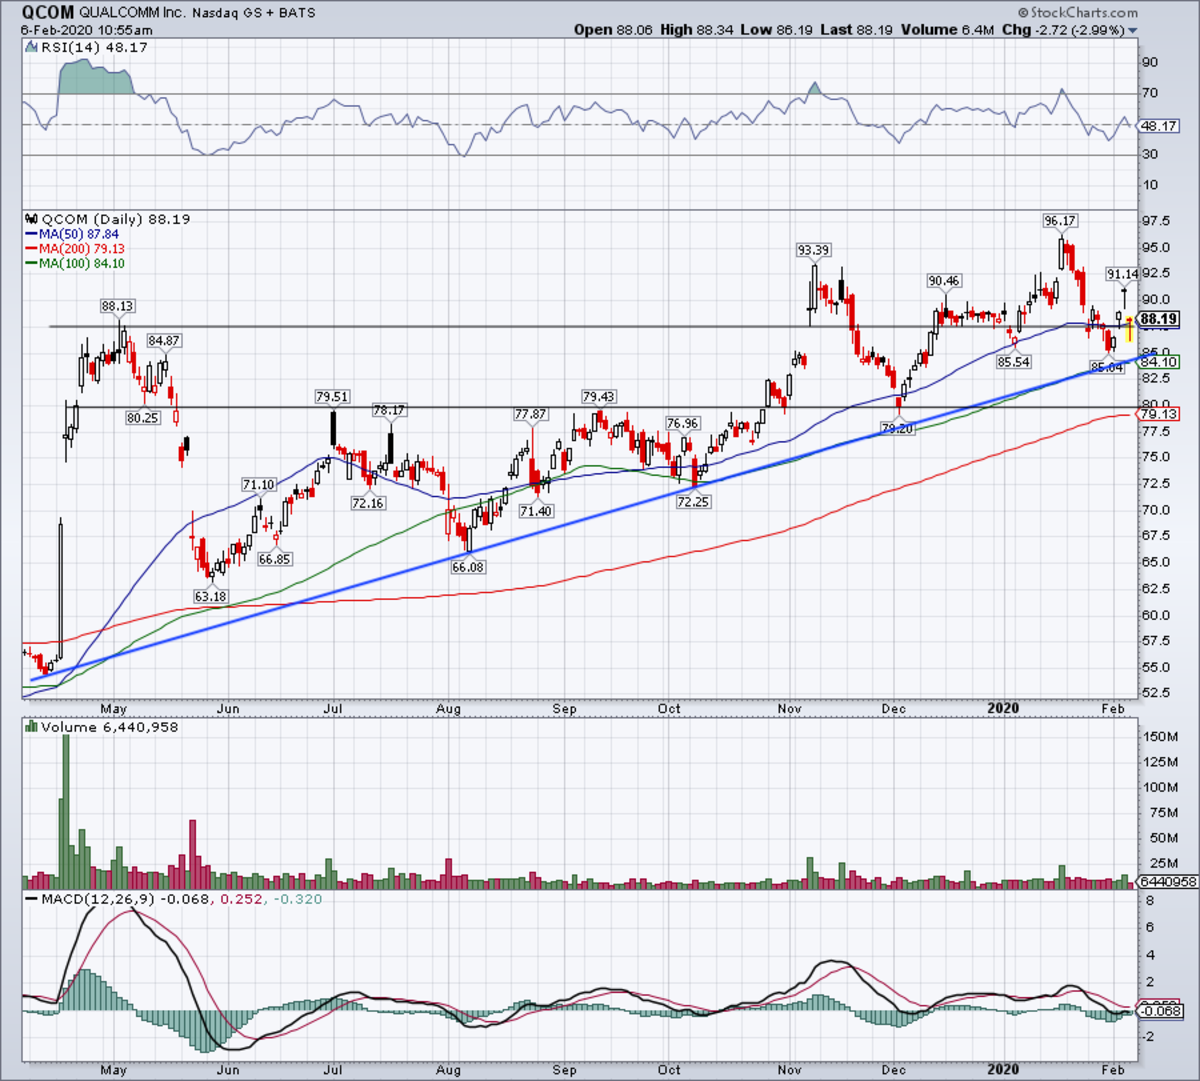Click the 77.87 price label
The height and width of the screenshot is (1081, 1200).
pyautogui.click(x=531, y=414)
